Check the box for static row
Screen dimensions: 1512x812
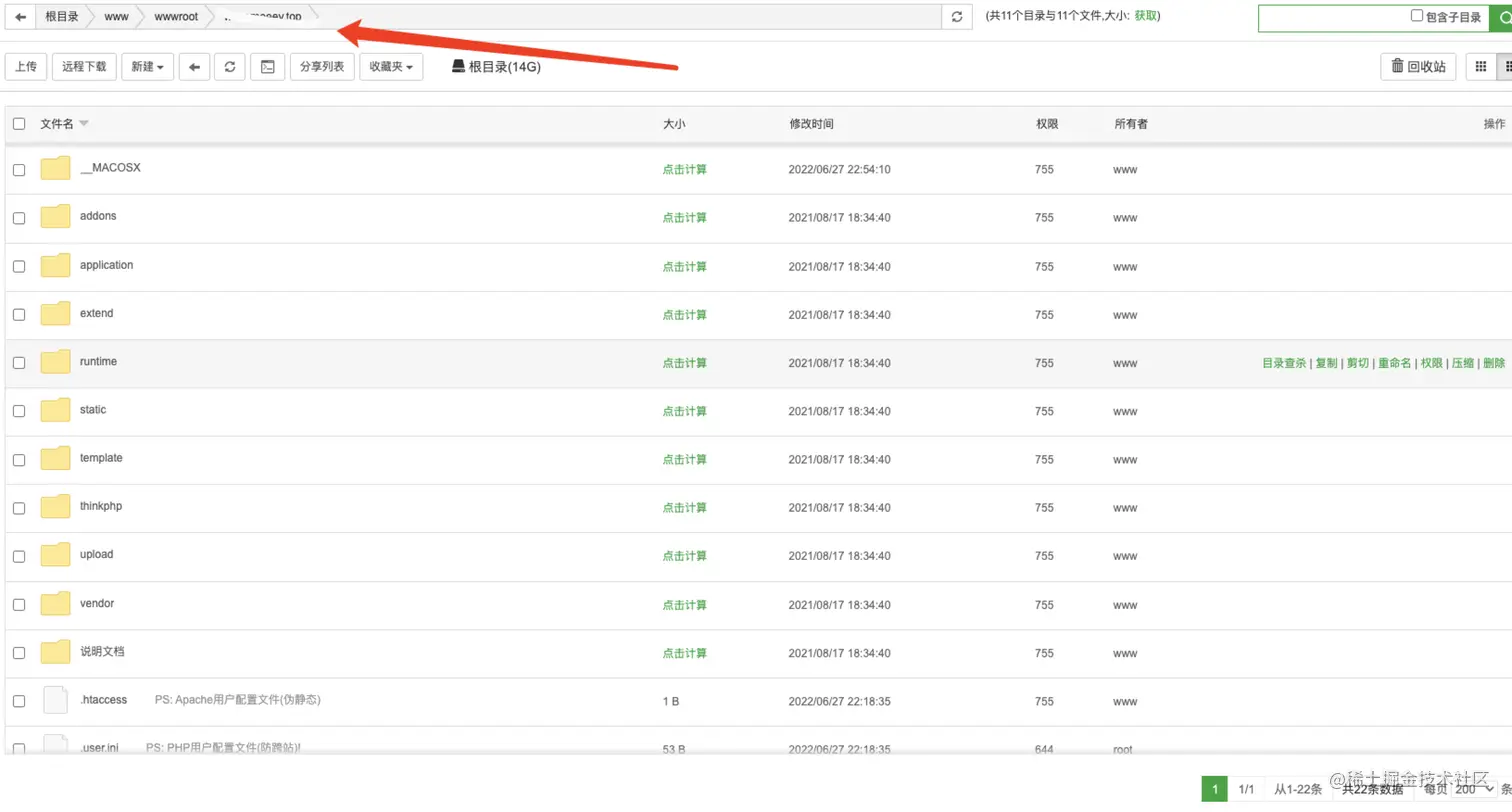coord(19,411)
